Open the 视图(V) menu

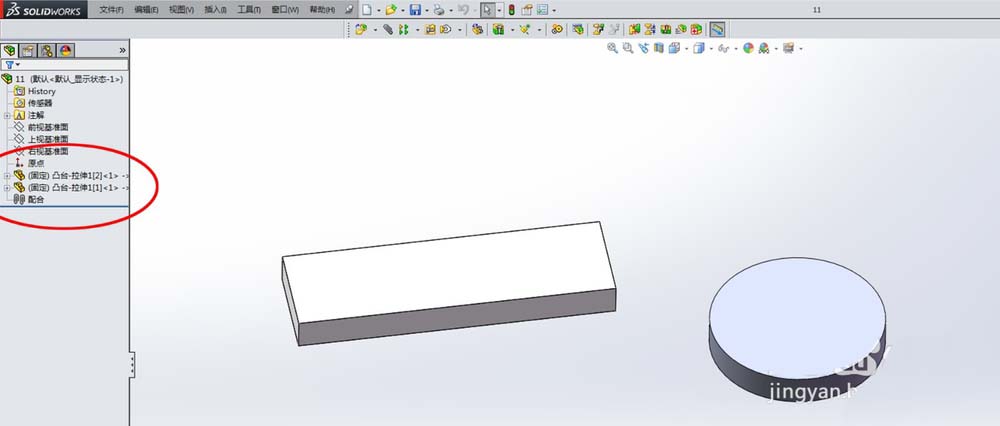click(x=182, y=10)
